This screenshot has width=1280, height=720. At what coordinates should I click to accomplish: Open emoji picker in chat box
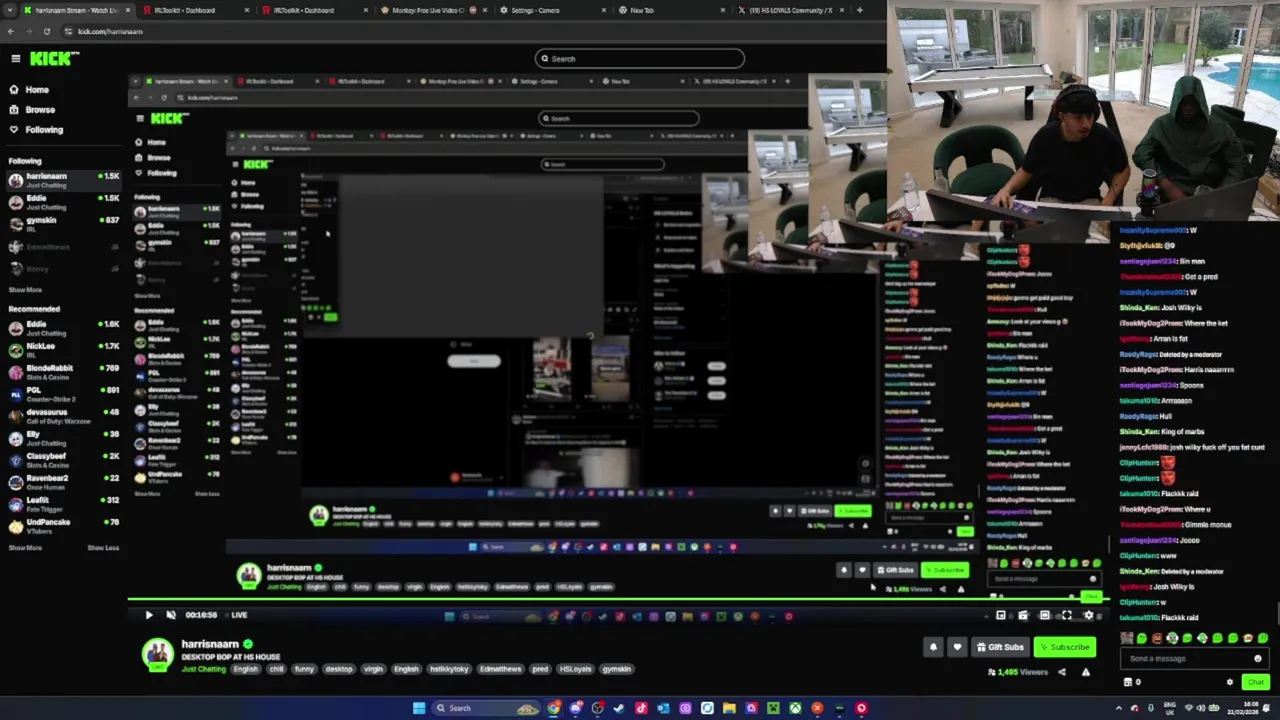click(1258, 659)
